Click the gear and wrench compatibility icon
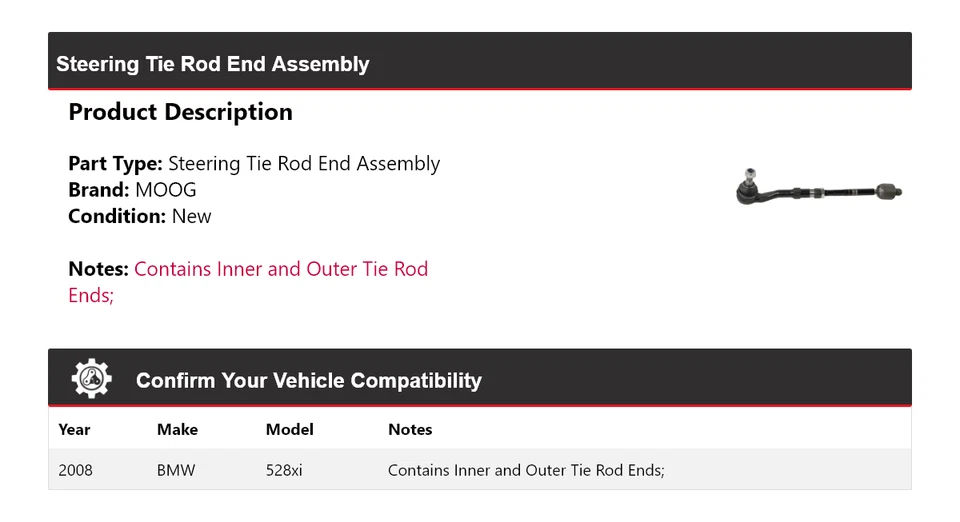The height and width of the screenshot is (522, 960). coord(92,379)
